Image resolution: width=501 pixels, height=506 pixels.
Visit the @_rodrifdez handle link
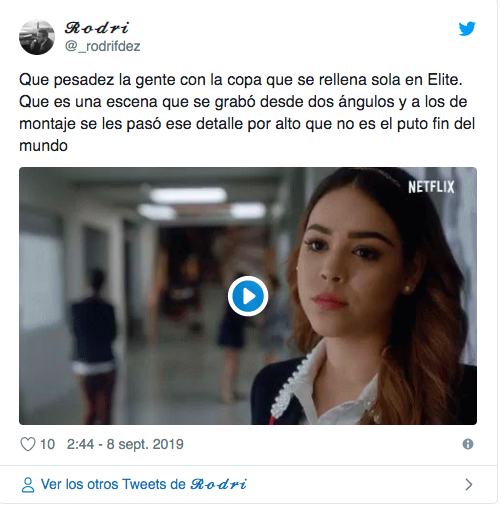[x=103, y=46]
